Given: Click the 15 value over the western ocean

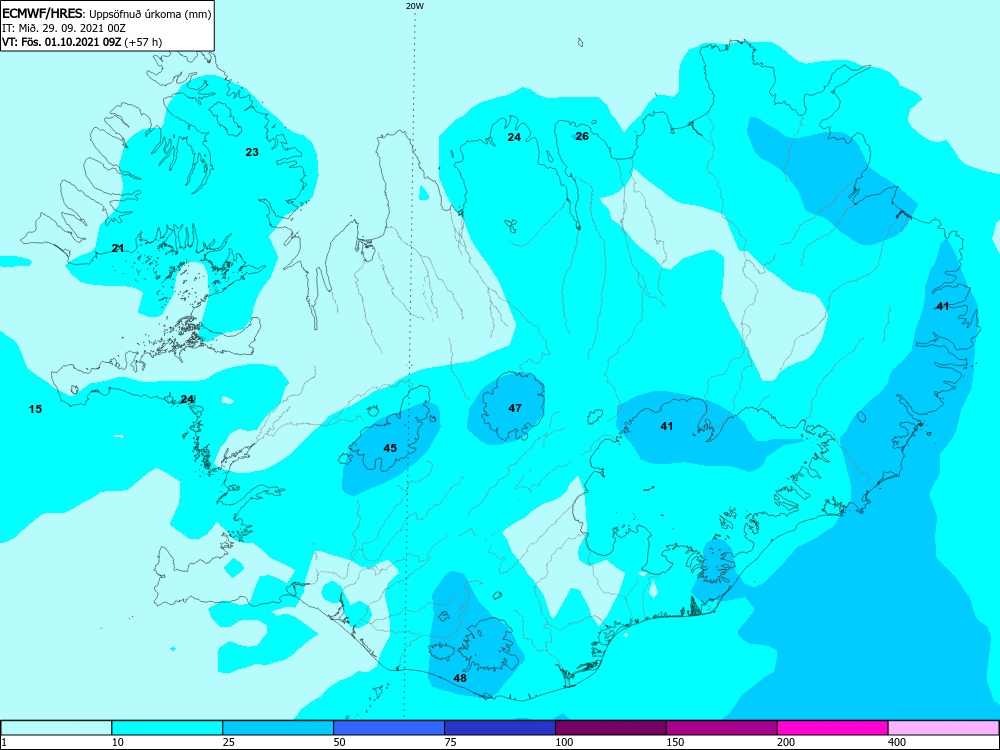Looking at the screenshot, I should tap(36, 409).
